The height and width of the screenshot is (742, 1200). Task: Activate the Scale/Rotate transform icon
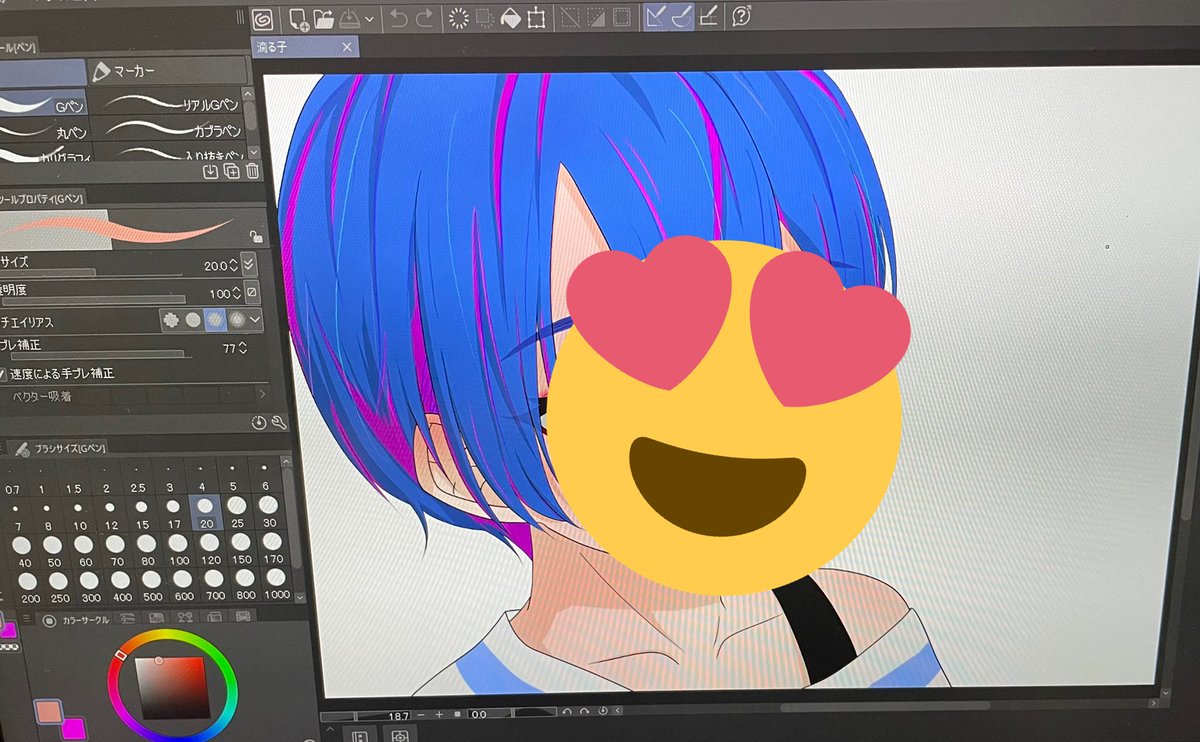[x=536, y=17]
